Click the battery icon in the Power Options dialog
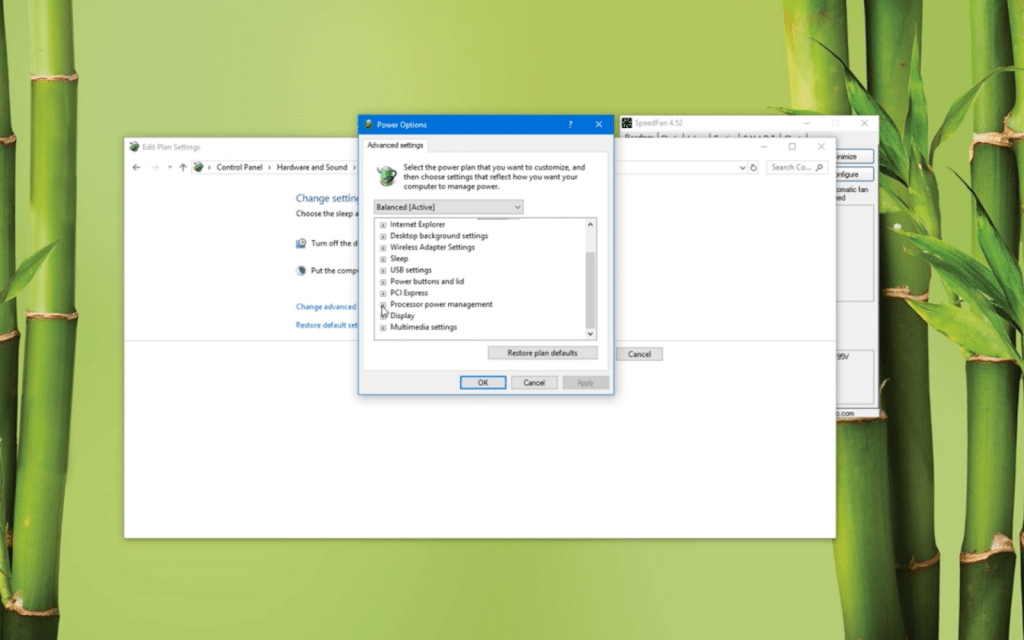The width and height of the screenshot is (1024, 640). pyautogui.click(x=386, y=176)
